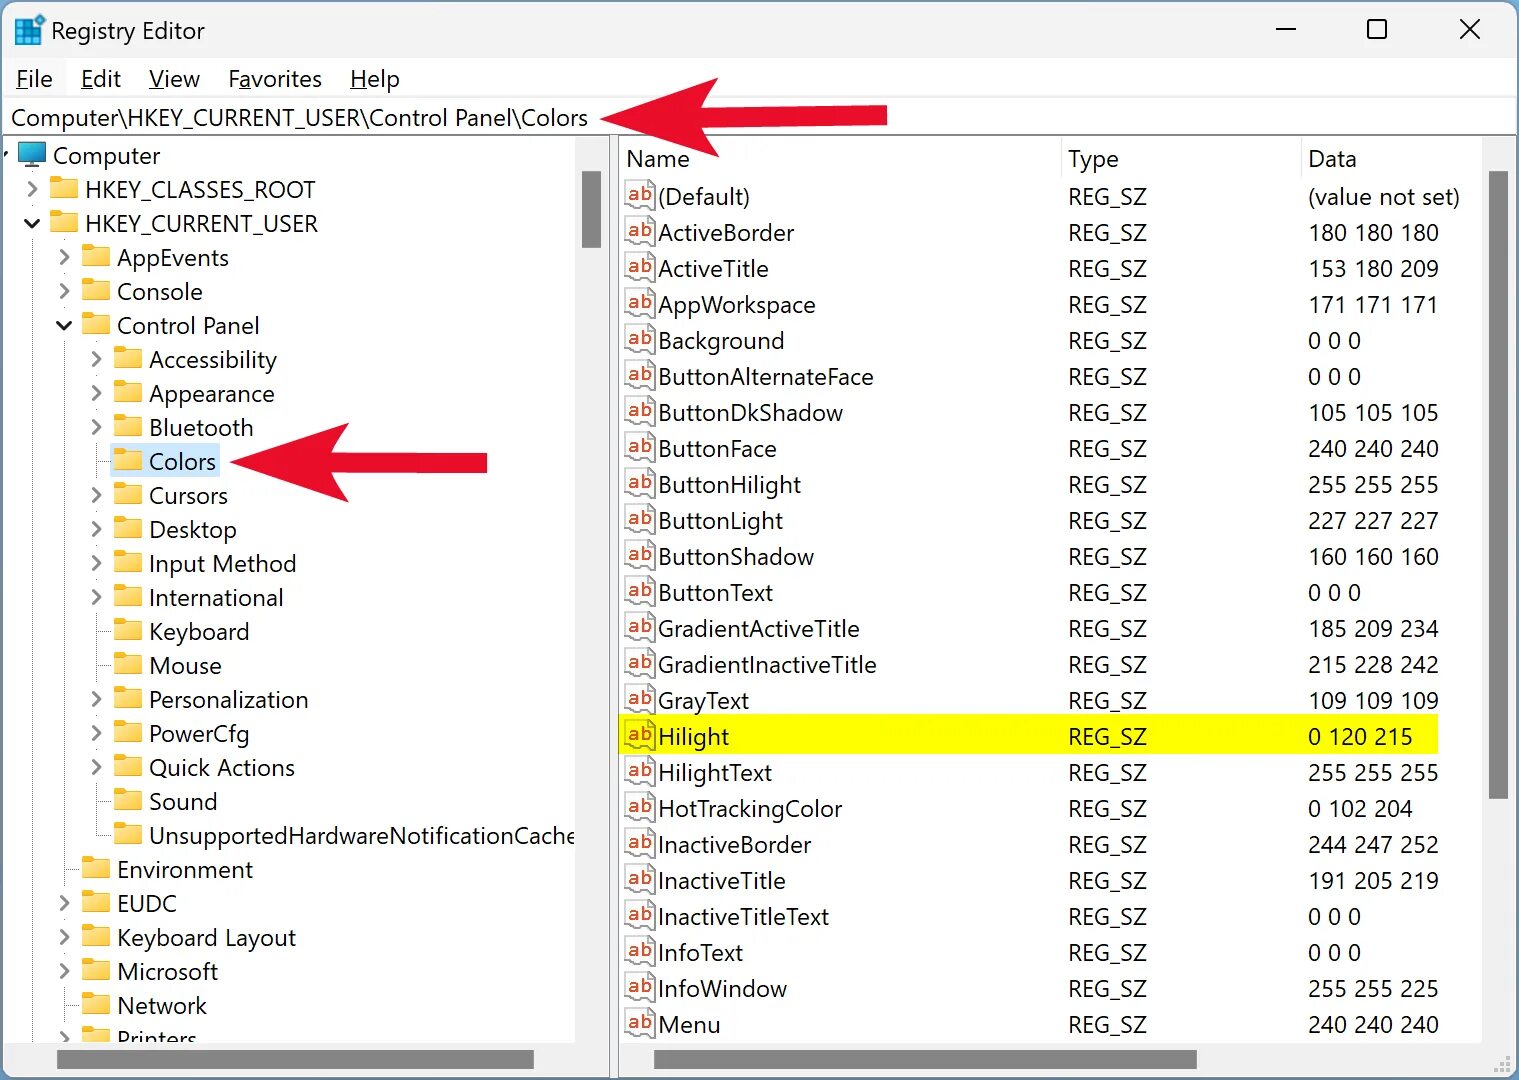
Task: Click the string icon of ButtonFace value
Action: 640,447
